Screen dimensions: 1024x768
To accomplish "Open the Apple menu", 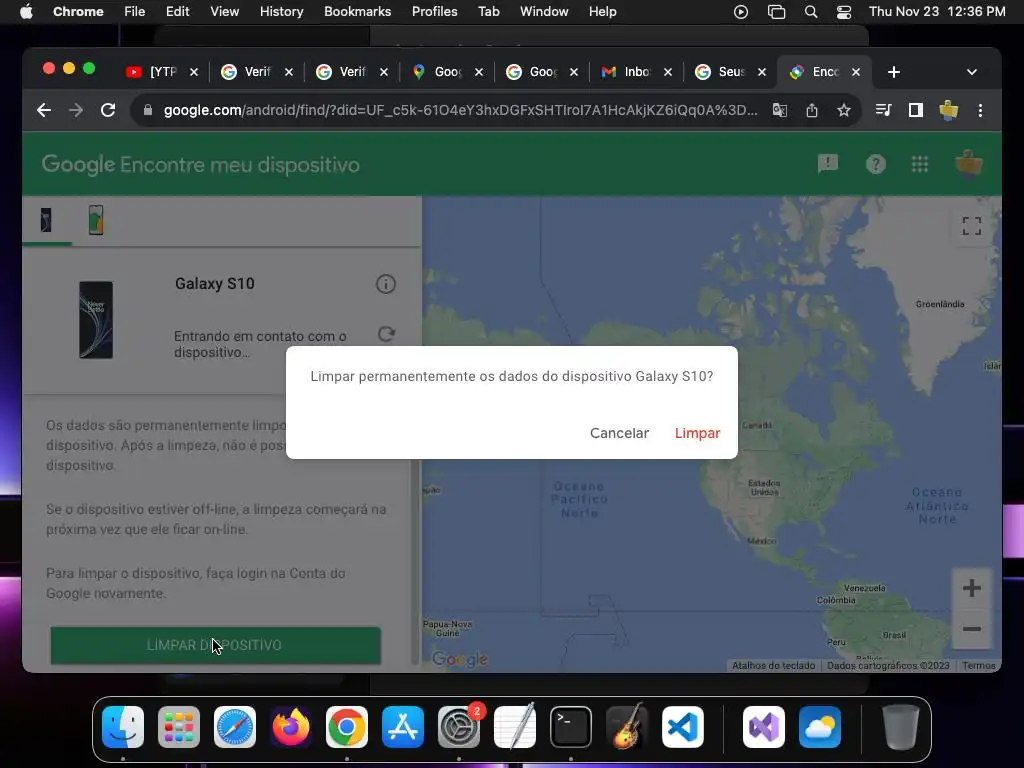I will [25, 12].
